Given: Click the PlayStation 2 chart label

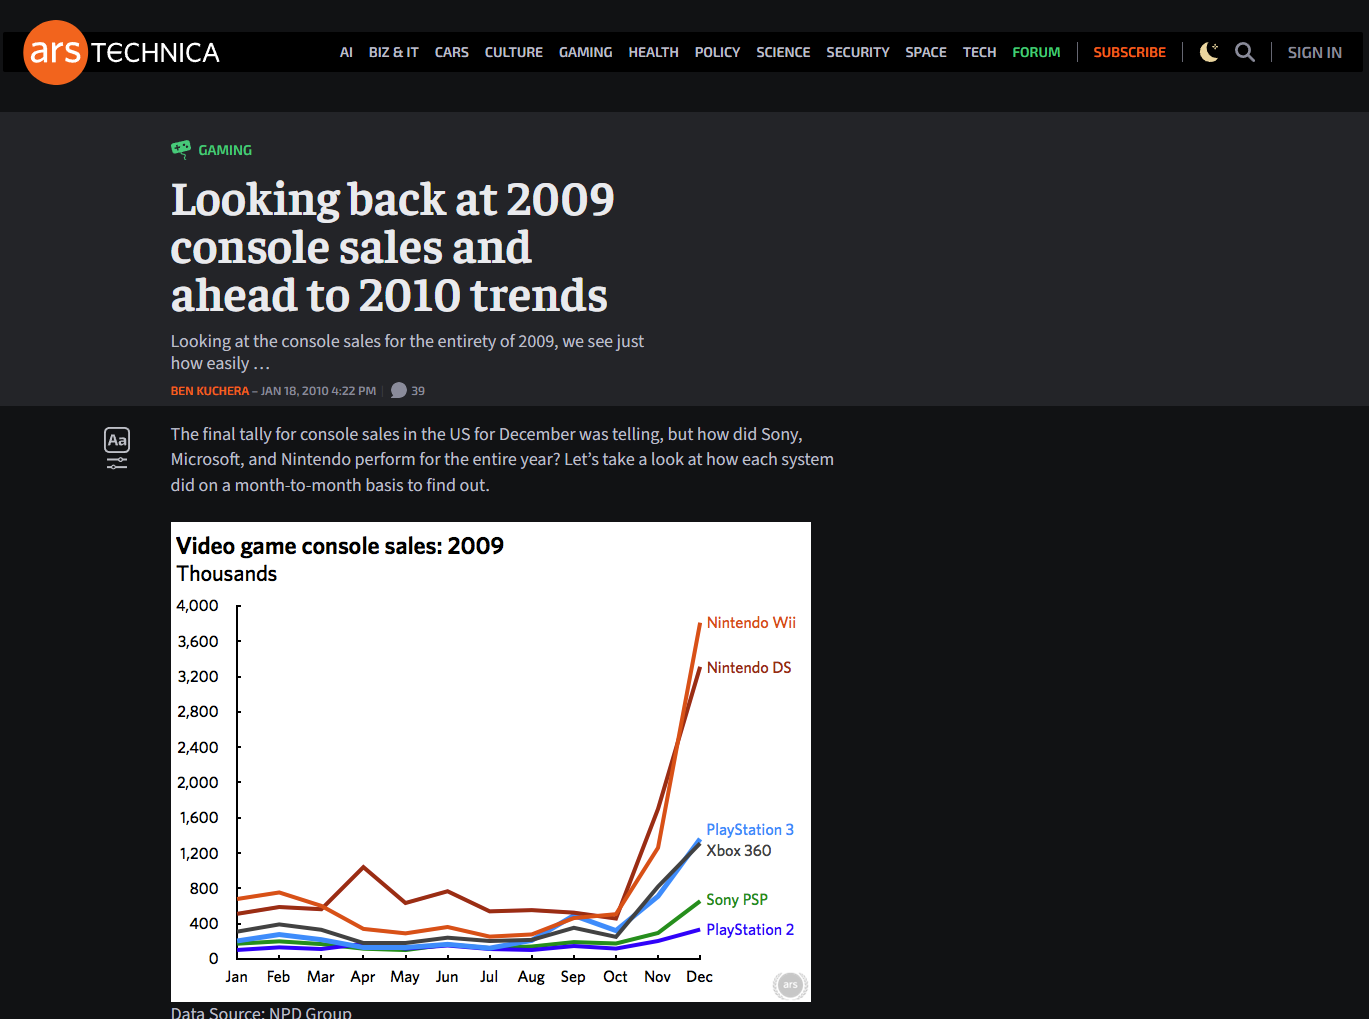Looking at the screenshot, I should tap(750, 930).
